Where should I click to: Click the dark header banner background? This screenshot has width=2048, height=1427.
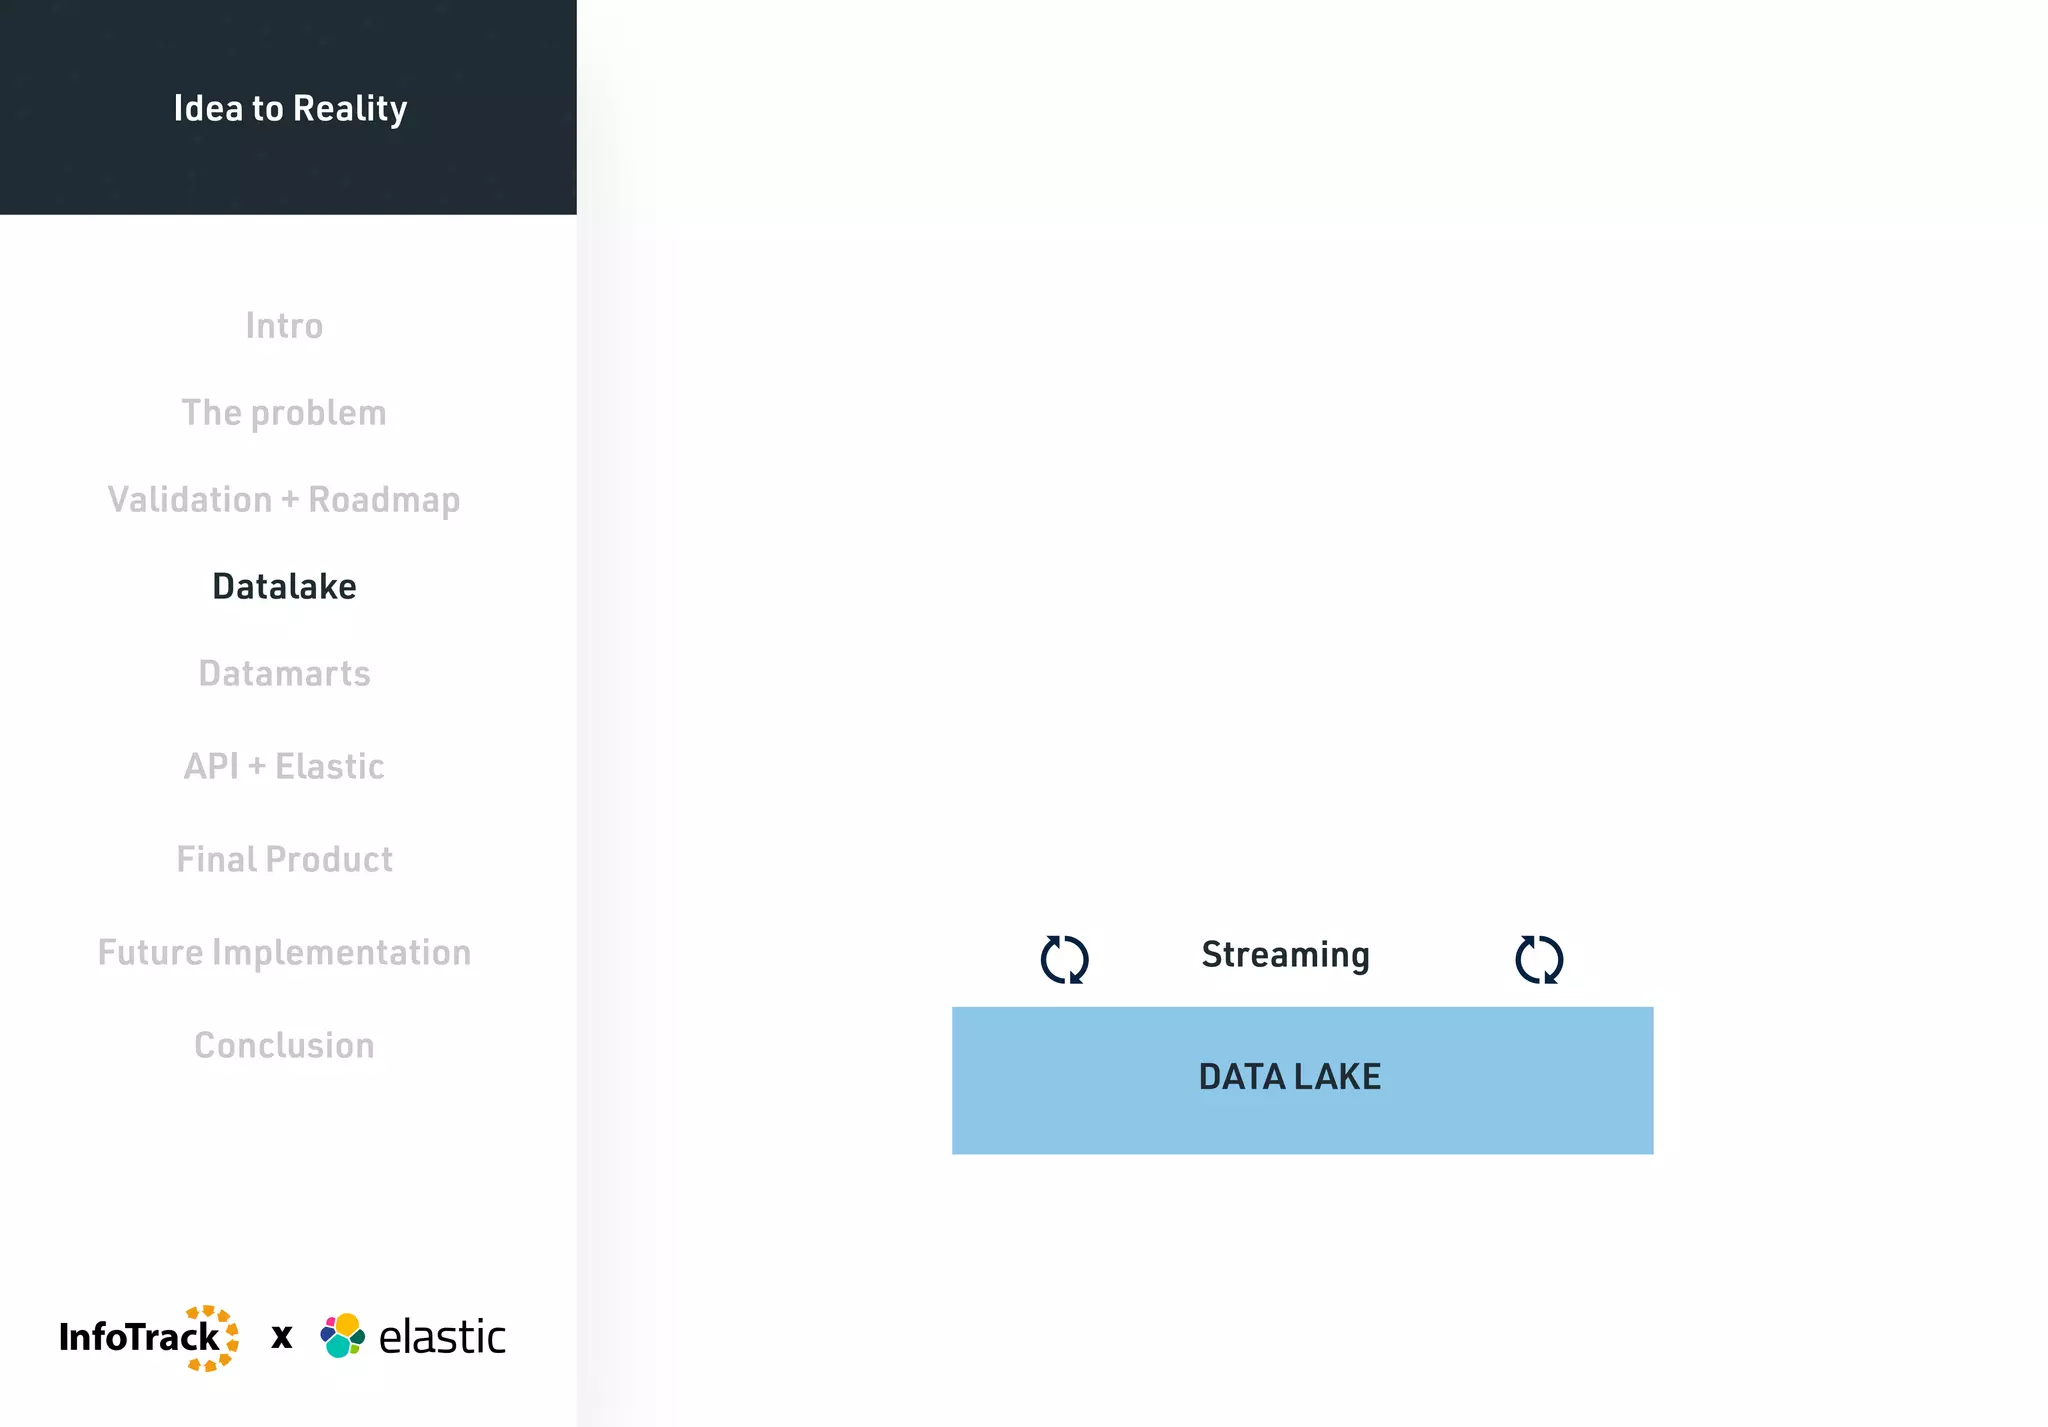(x=480, y=170)
